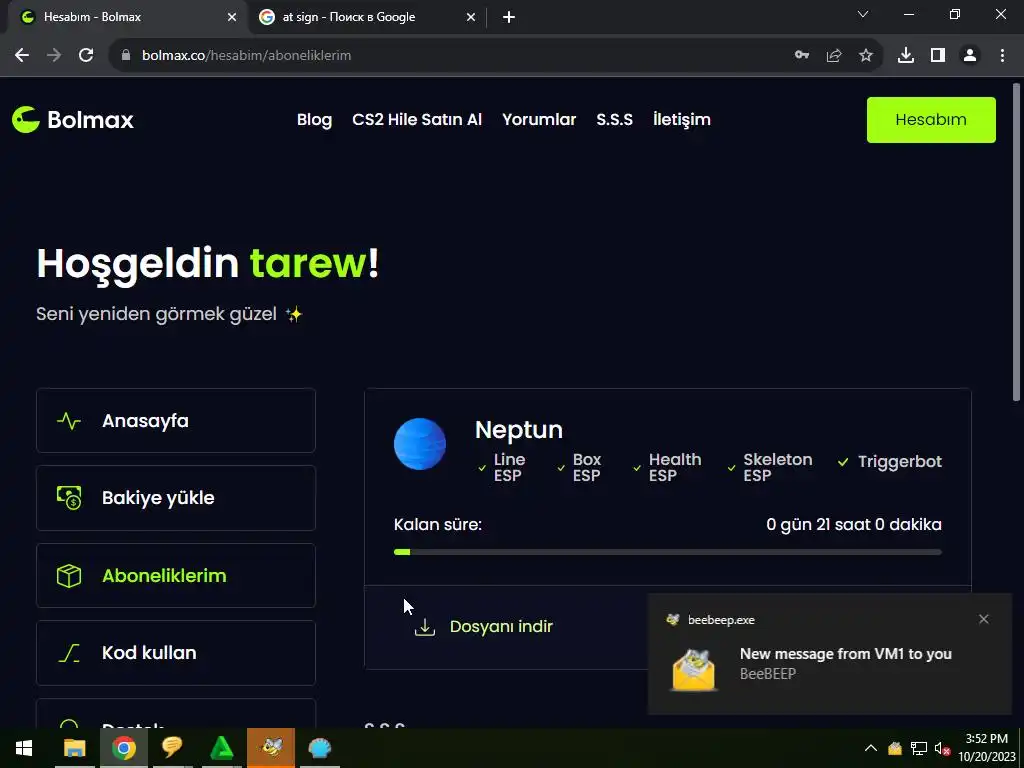Click Dosyanı indir download link
Viewport: 1024px width, 768px height.
tap(501, 626)
